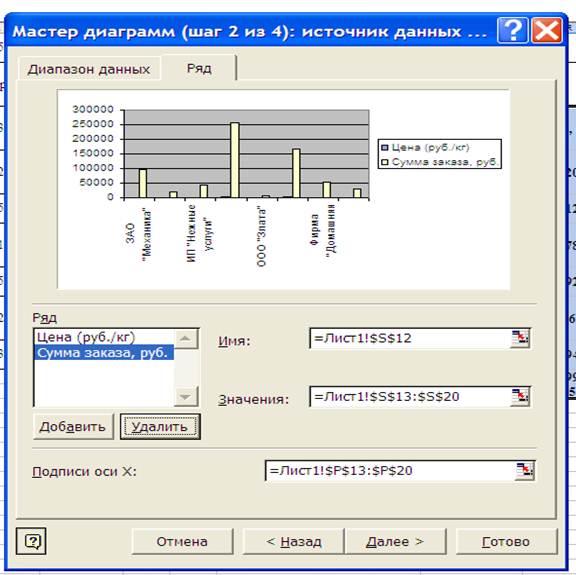
Task: Select the Ряд tab
Action: pyautogui.click(x=199, y=68)
